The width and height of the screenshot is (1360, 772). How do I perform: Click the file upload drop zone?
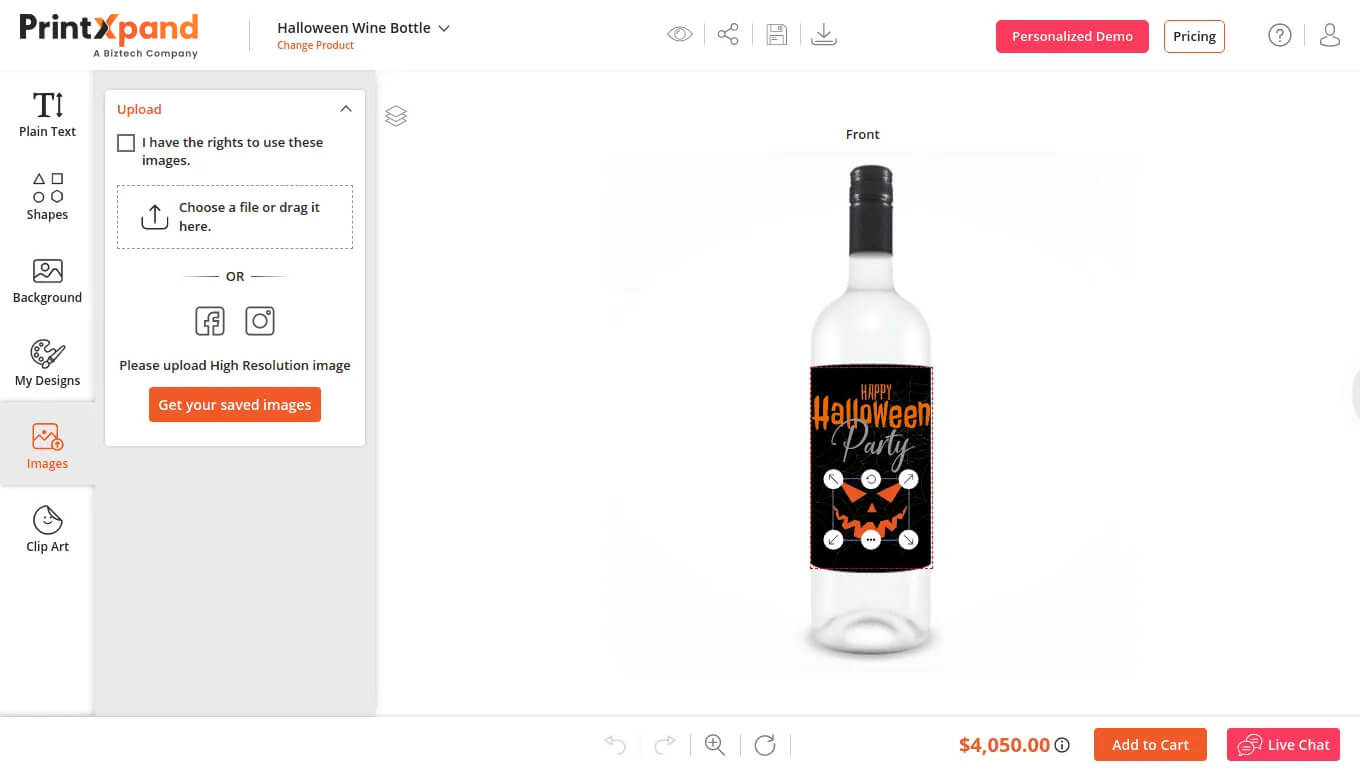coord(235,216)
